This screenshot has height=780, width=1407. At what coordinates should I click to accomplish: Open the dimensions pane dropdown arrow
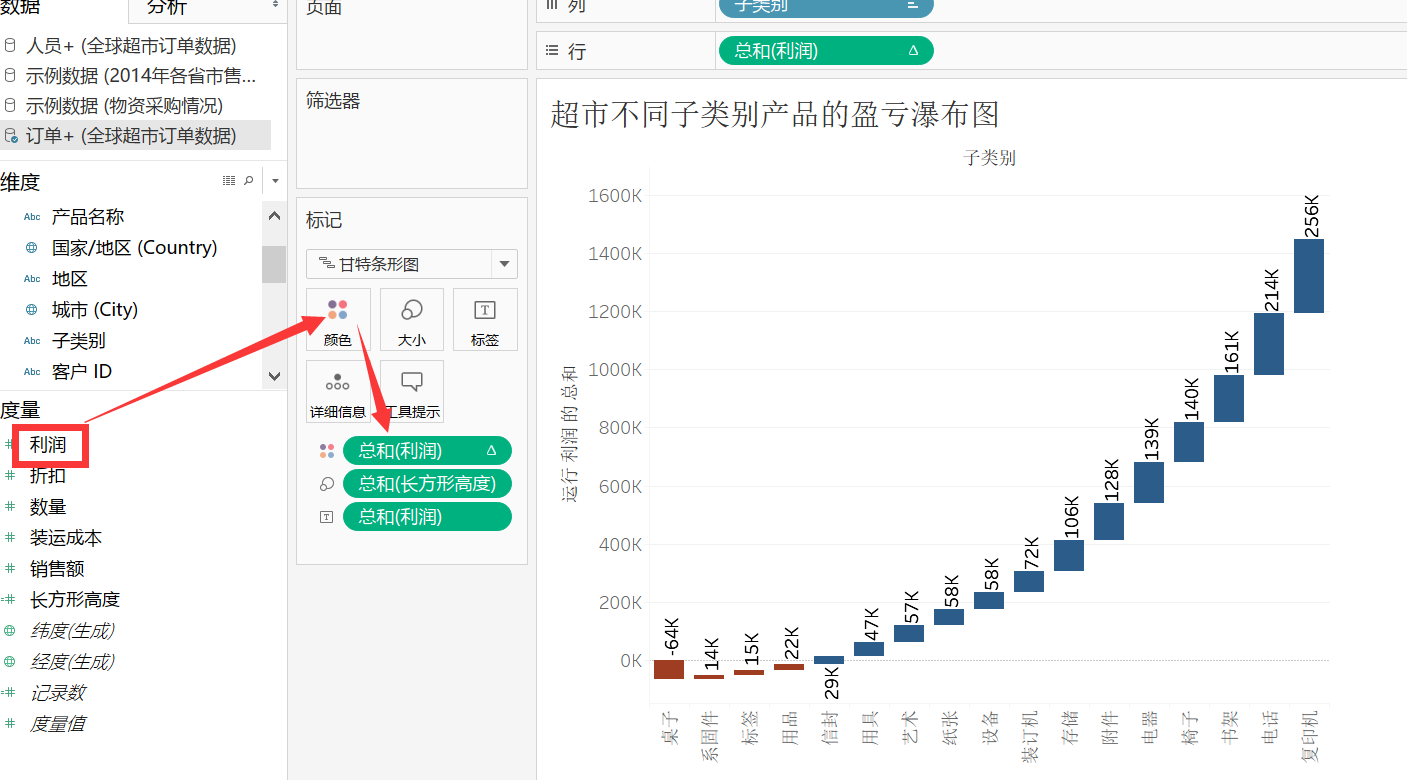[275, 181]
